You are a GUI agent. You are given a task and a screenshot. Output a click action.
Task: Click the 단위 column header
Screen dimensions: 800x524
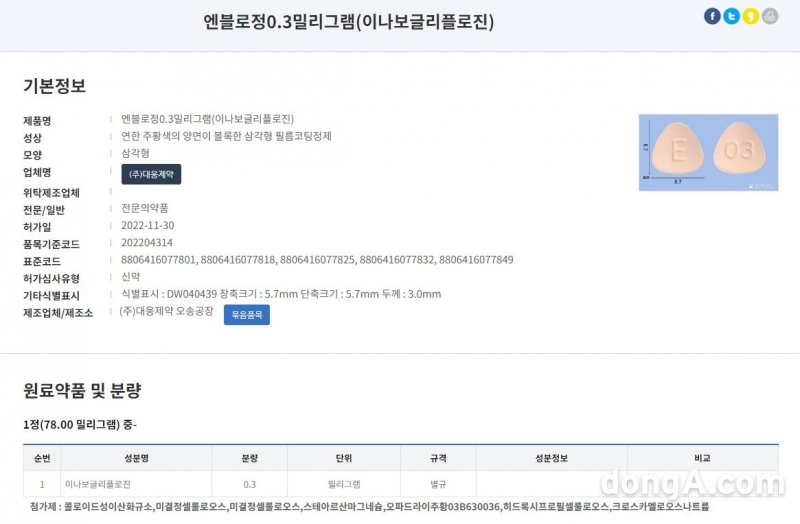(x=343, y=458)
